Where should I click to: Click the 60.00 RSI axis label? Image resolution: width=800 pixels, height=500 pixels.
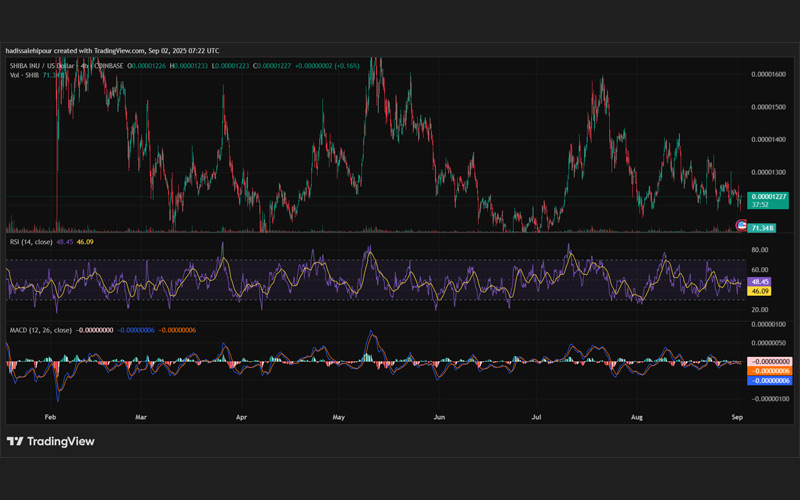coord(760,270)
